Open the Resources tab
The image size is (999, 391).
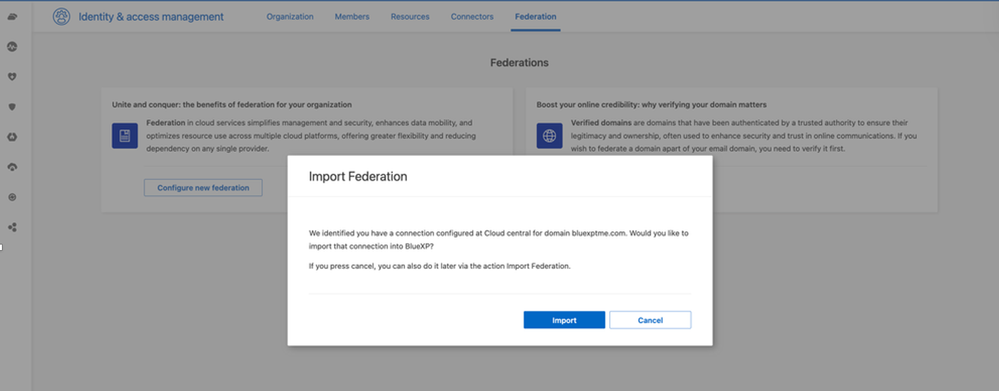410,17
